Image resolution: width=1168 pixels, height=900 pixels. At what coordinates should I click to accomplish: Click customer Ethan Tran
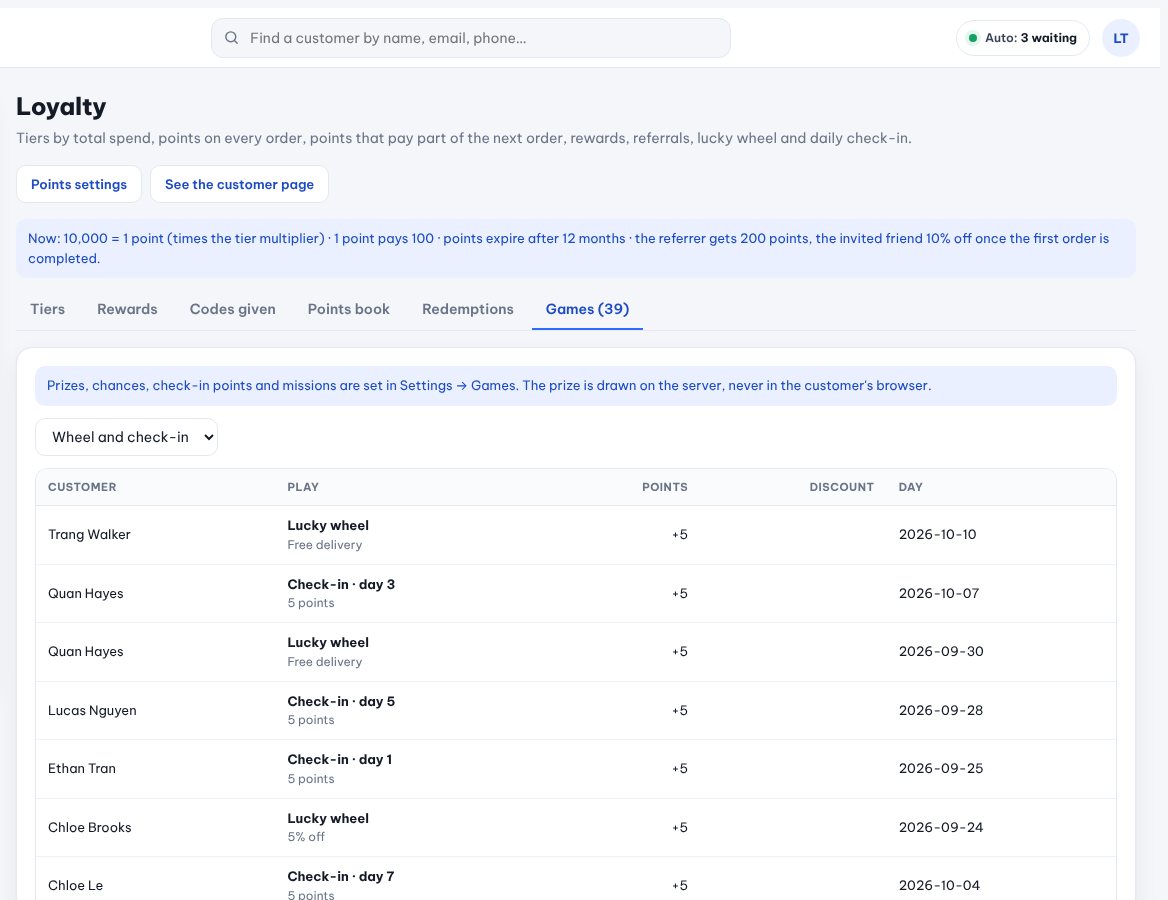pos(82,768)
